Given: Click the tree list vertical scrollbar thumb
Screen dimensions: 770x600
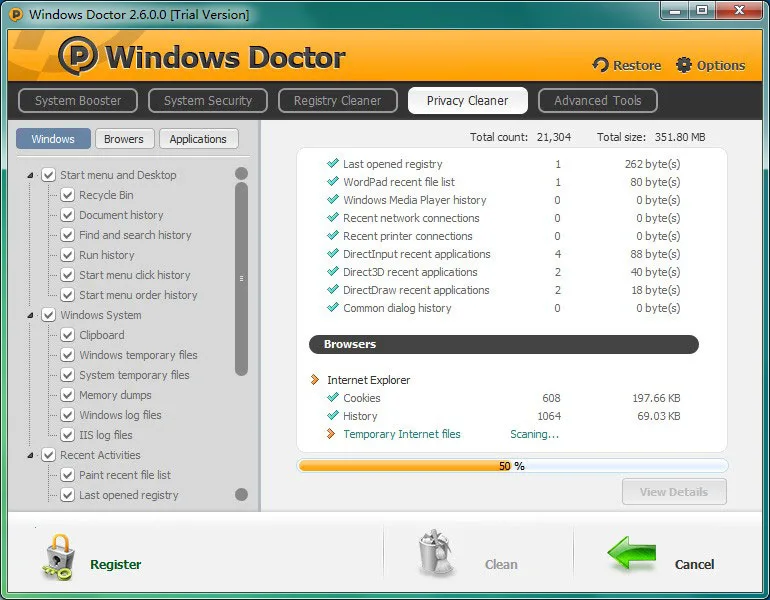Looking at the screenshot, I should pyautogui.click(x=241, y=279).
